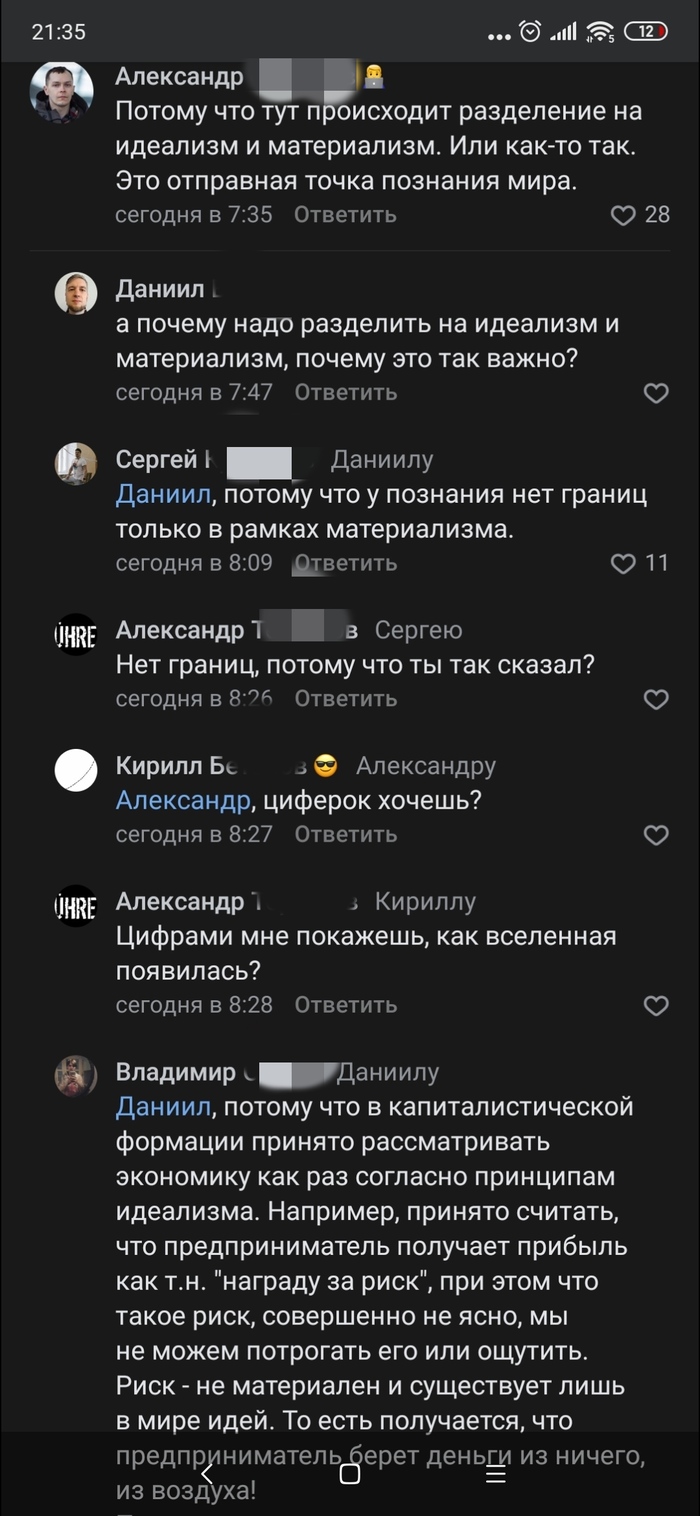Viewport: 700px width, 1516px height.
Task: Open Владимир's avatar picture
Action: (76, 1076)
